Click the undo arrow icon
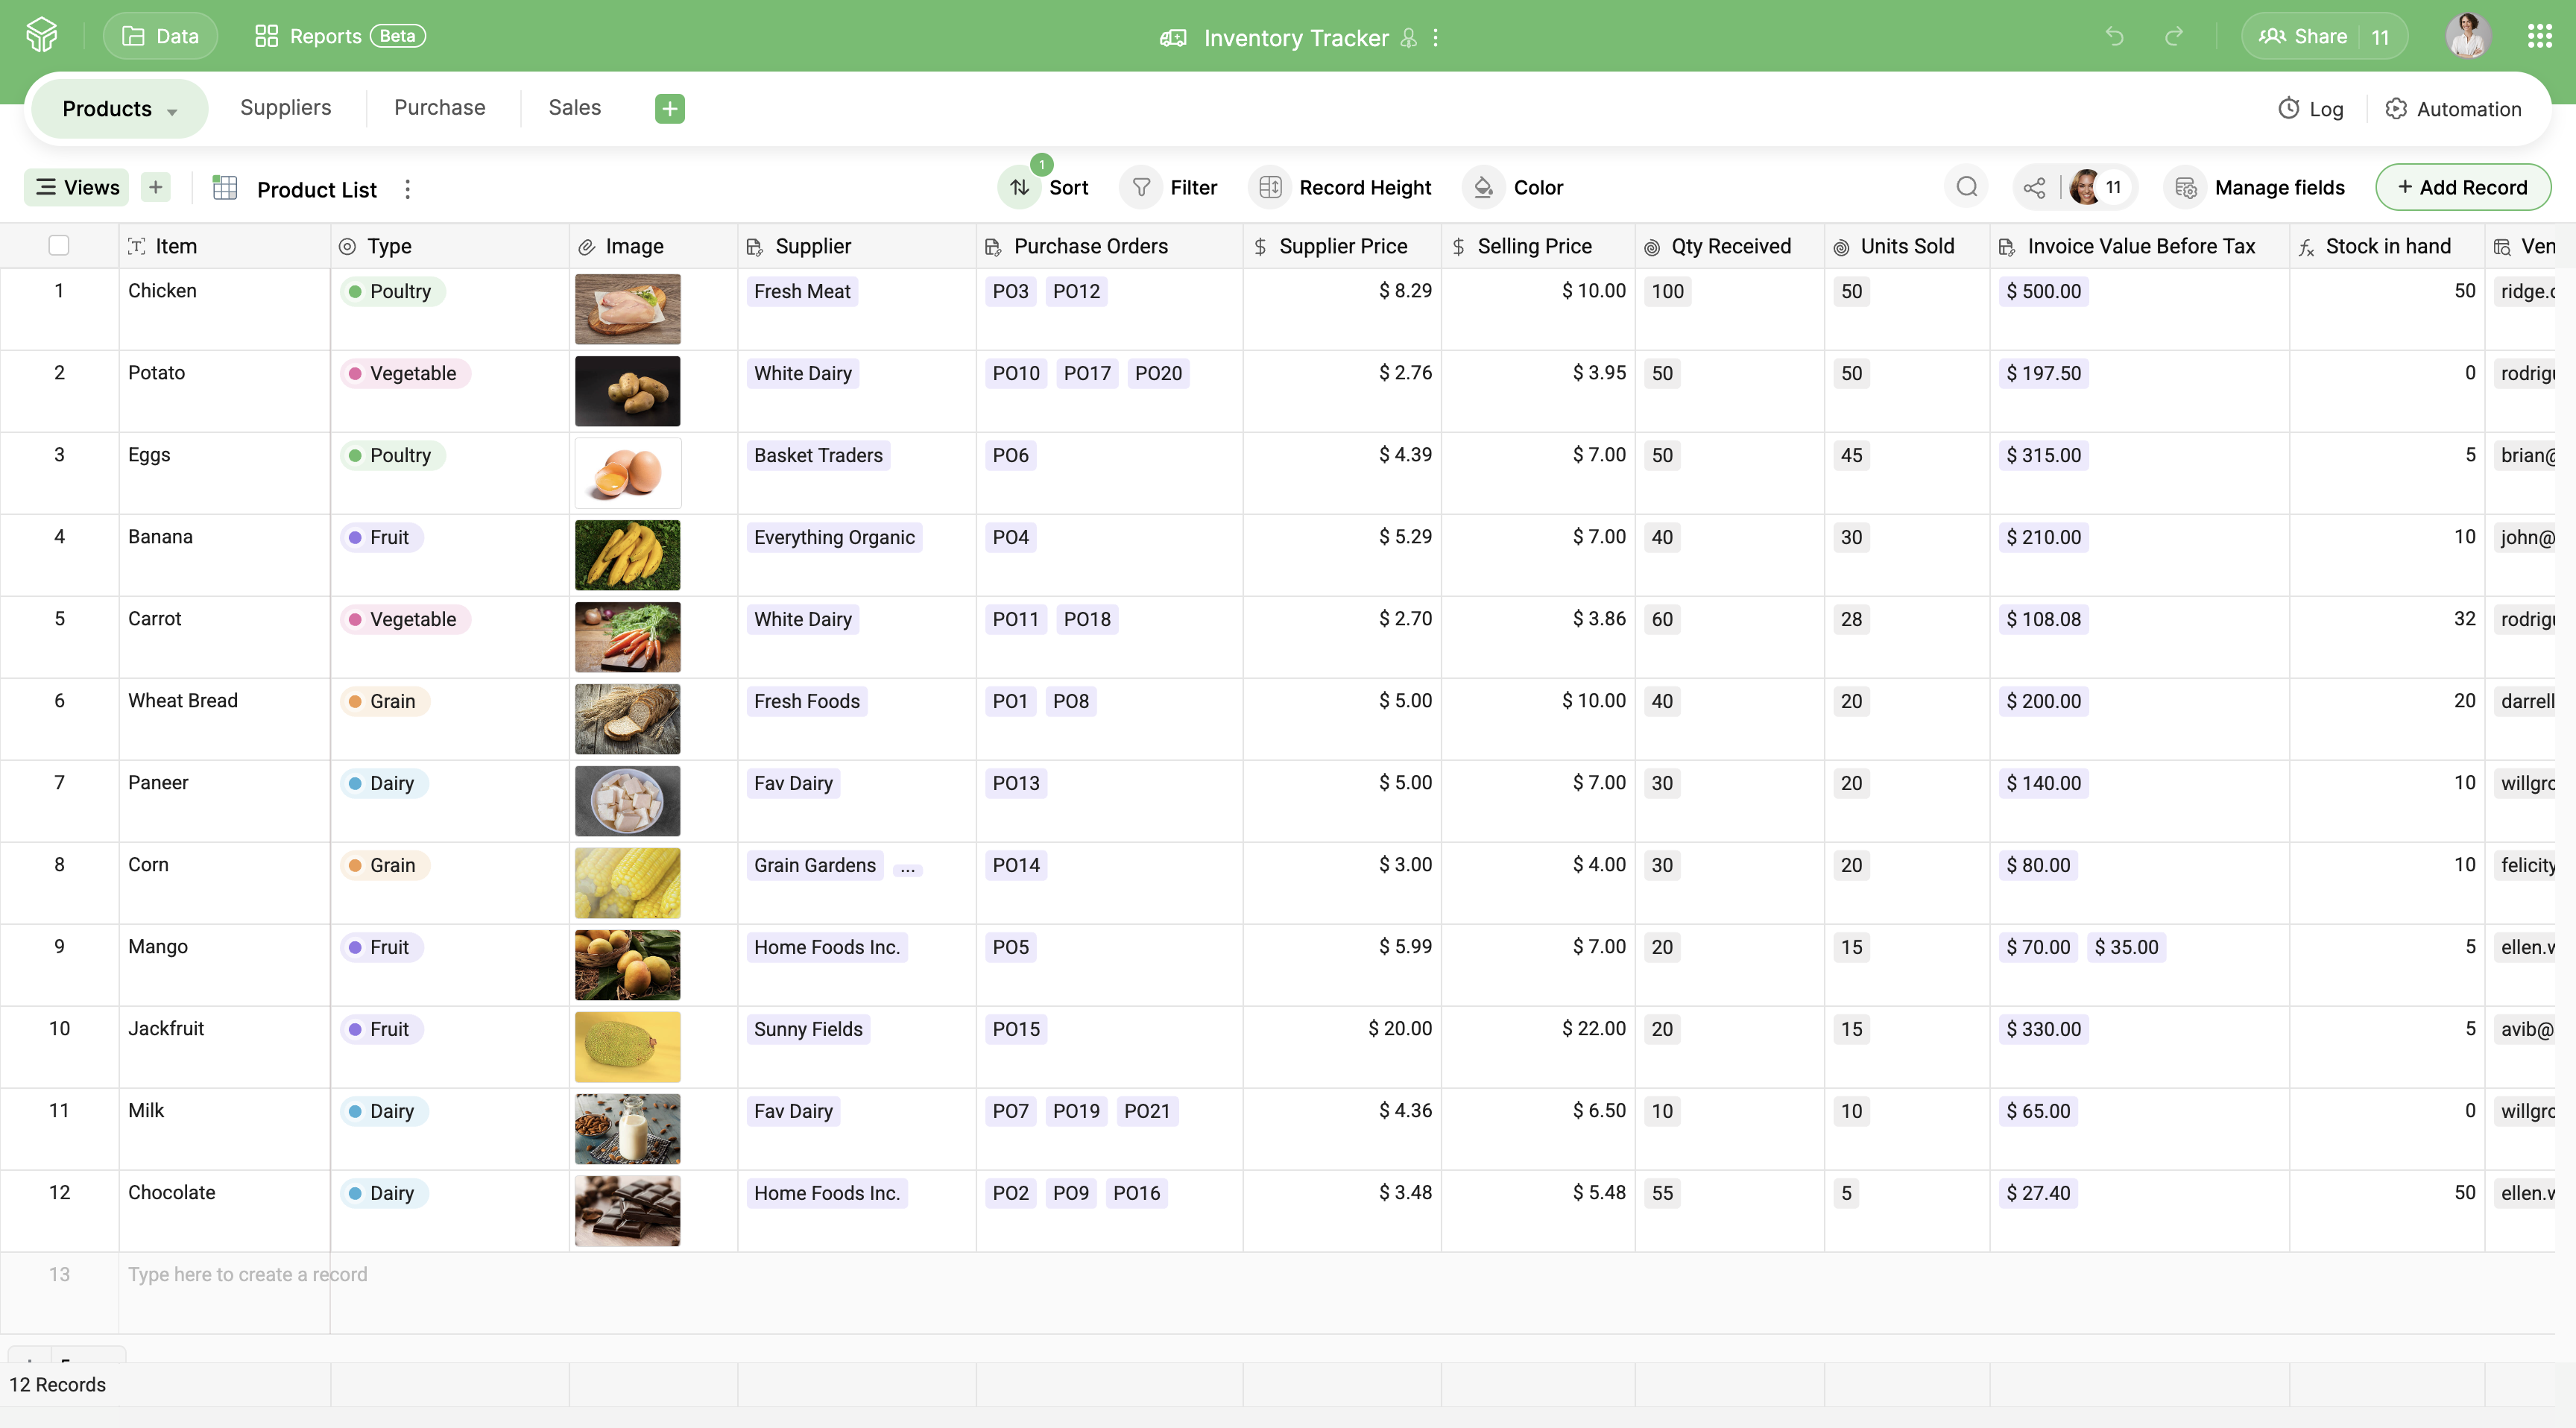The image size is (2576, 1428). point(2114,37)
